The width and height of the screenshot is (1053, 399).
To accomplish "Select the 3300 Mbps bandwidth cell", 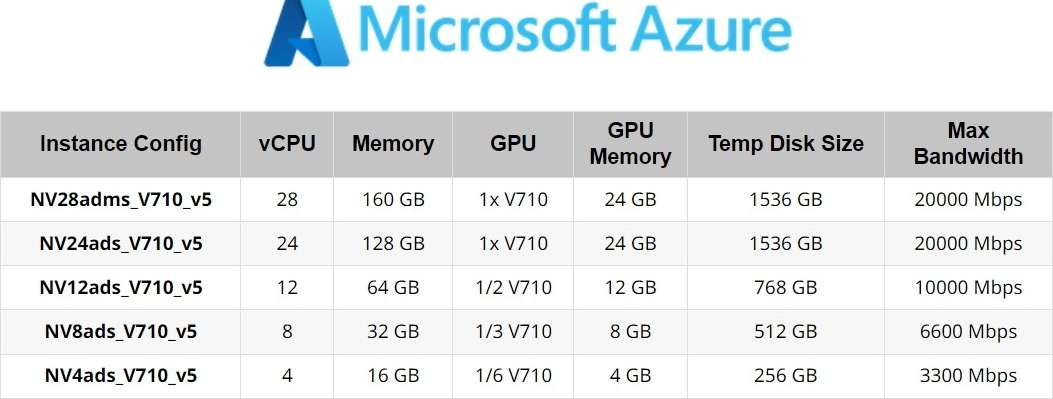I will pyautogui.click(x=968, y=375).
